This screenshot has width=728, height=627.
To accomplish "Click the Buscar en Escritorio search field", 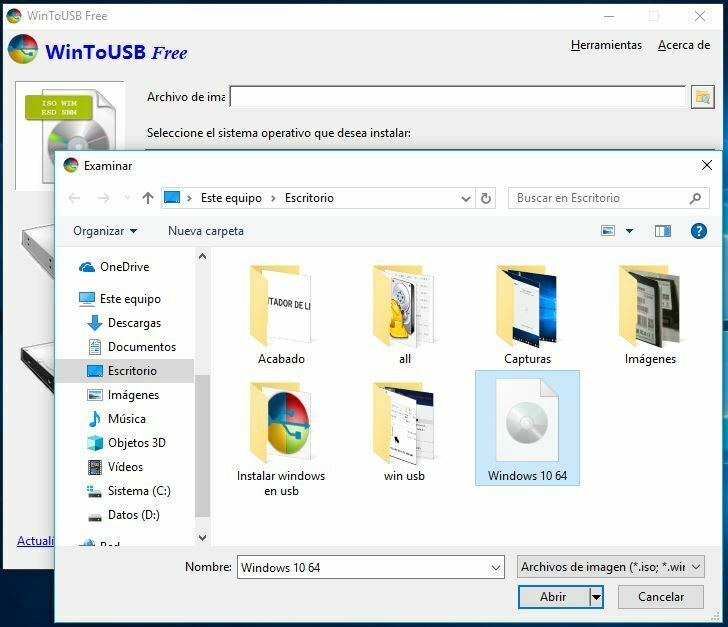I will [x=598, y=198].
